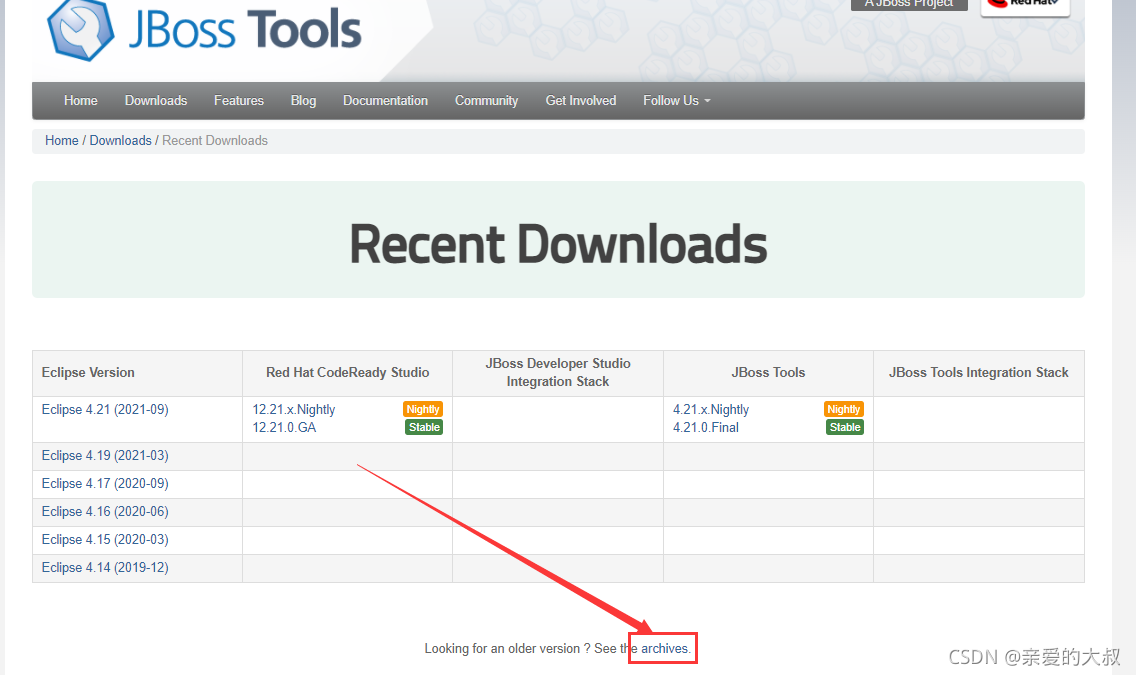This screenshot has height=675, width=1136.
Task: Click the Downloads breadcrumb link
Action: 120,141
